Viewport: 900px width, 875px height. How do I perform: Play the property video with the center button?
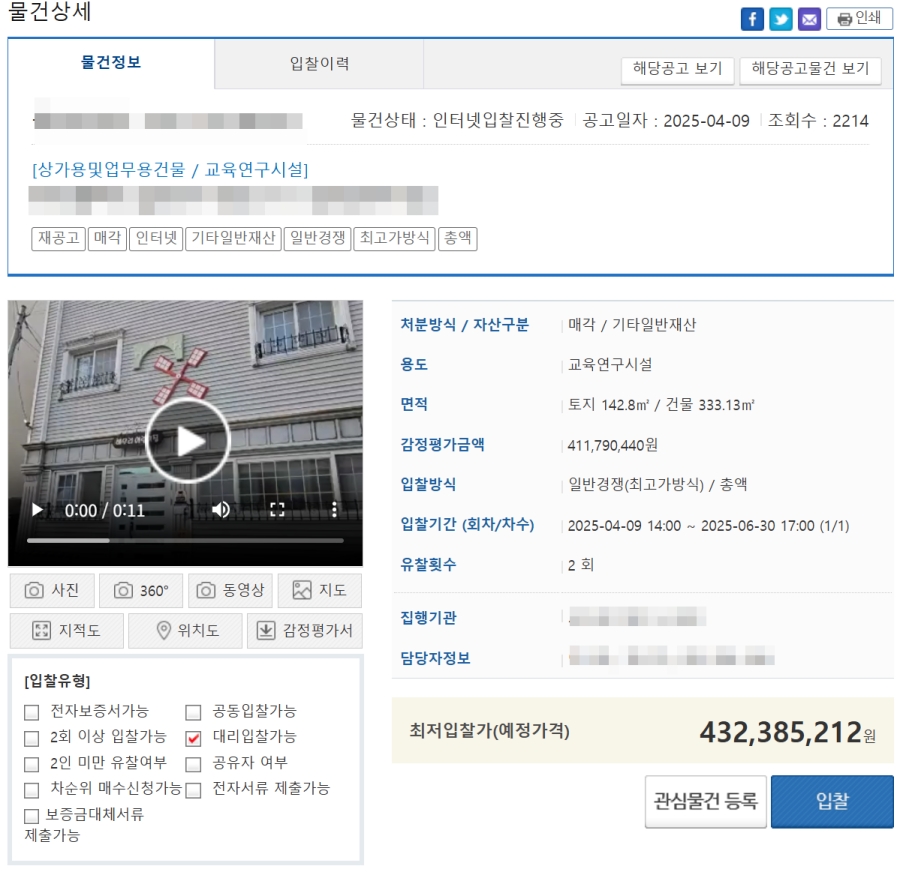click(188, 440)
